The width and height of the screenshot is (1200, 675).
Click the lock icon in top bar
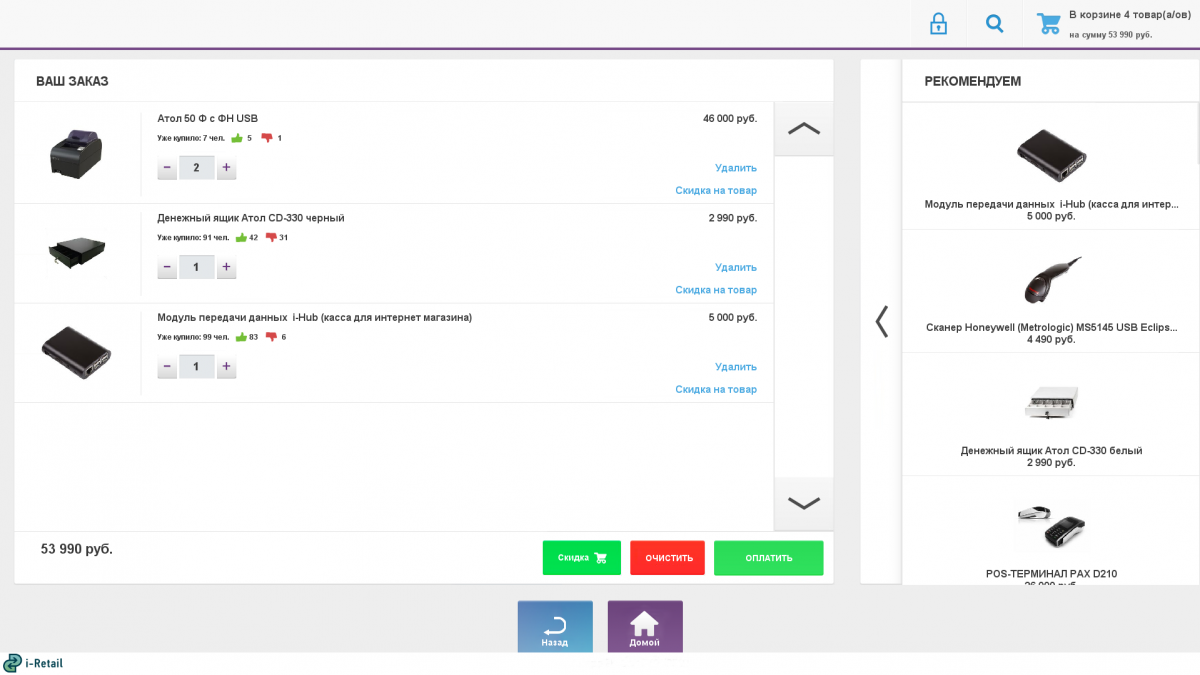tap(938, 23)
